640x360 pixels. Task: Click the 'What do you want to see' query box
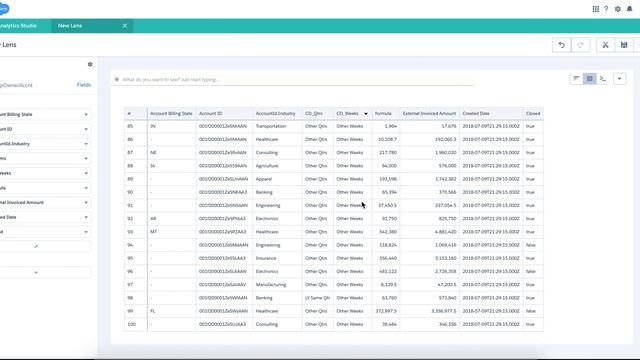coord(294,80)
